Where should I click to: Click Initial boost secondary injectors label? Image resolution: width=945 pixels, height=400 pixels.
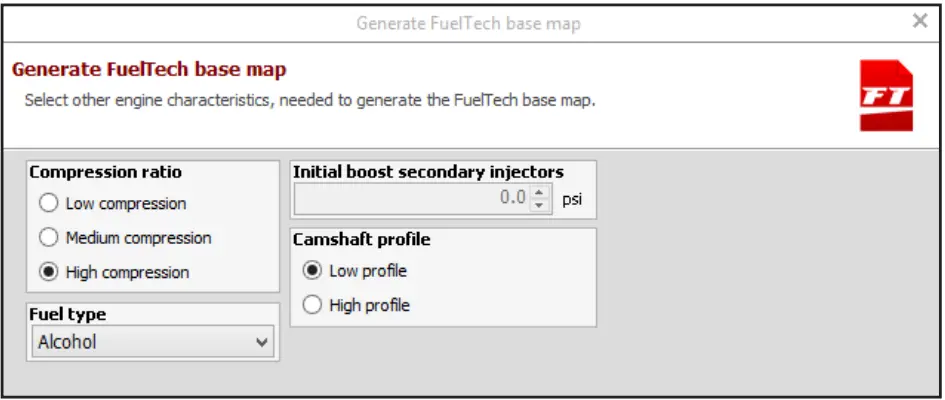(428, 172)
